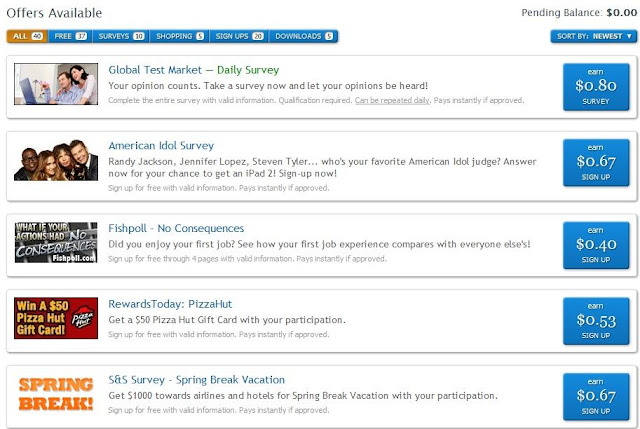Click the Pizza Hut gift card banner
This screenshot has height=429, width=640.
click(55, 317)
